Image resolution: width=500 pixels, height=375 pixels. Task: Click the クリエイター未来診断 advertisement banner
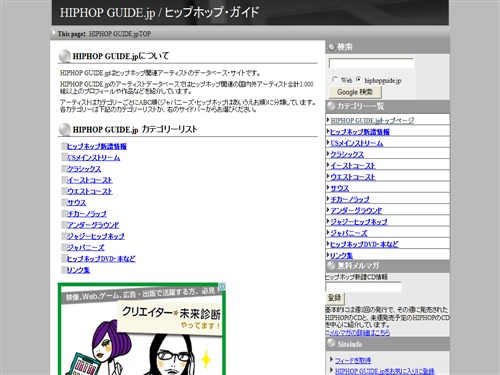[142, 329]
